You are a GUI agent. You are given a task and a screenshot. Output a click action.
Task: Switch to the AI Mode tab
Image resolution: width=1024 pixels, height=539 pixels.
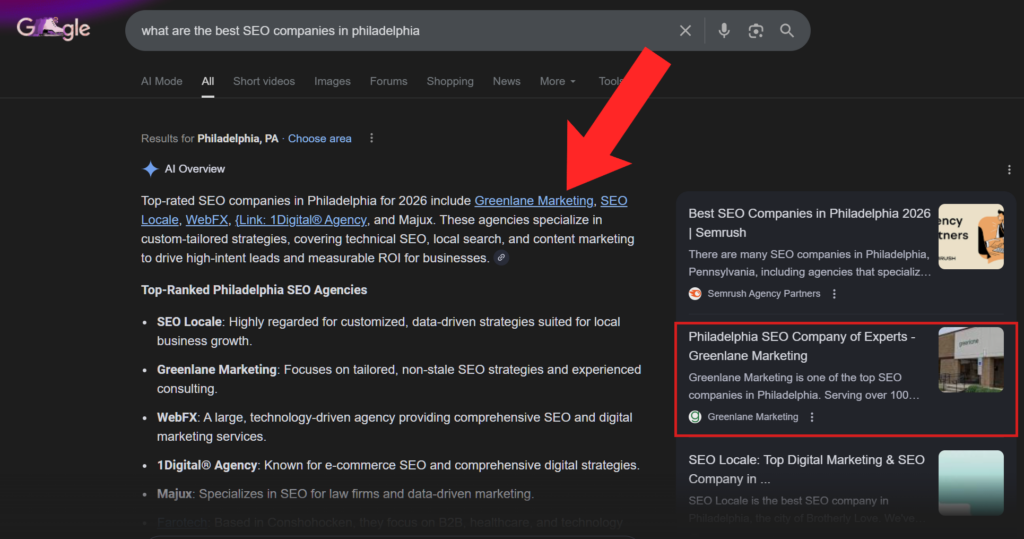click(161, 81)
